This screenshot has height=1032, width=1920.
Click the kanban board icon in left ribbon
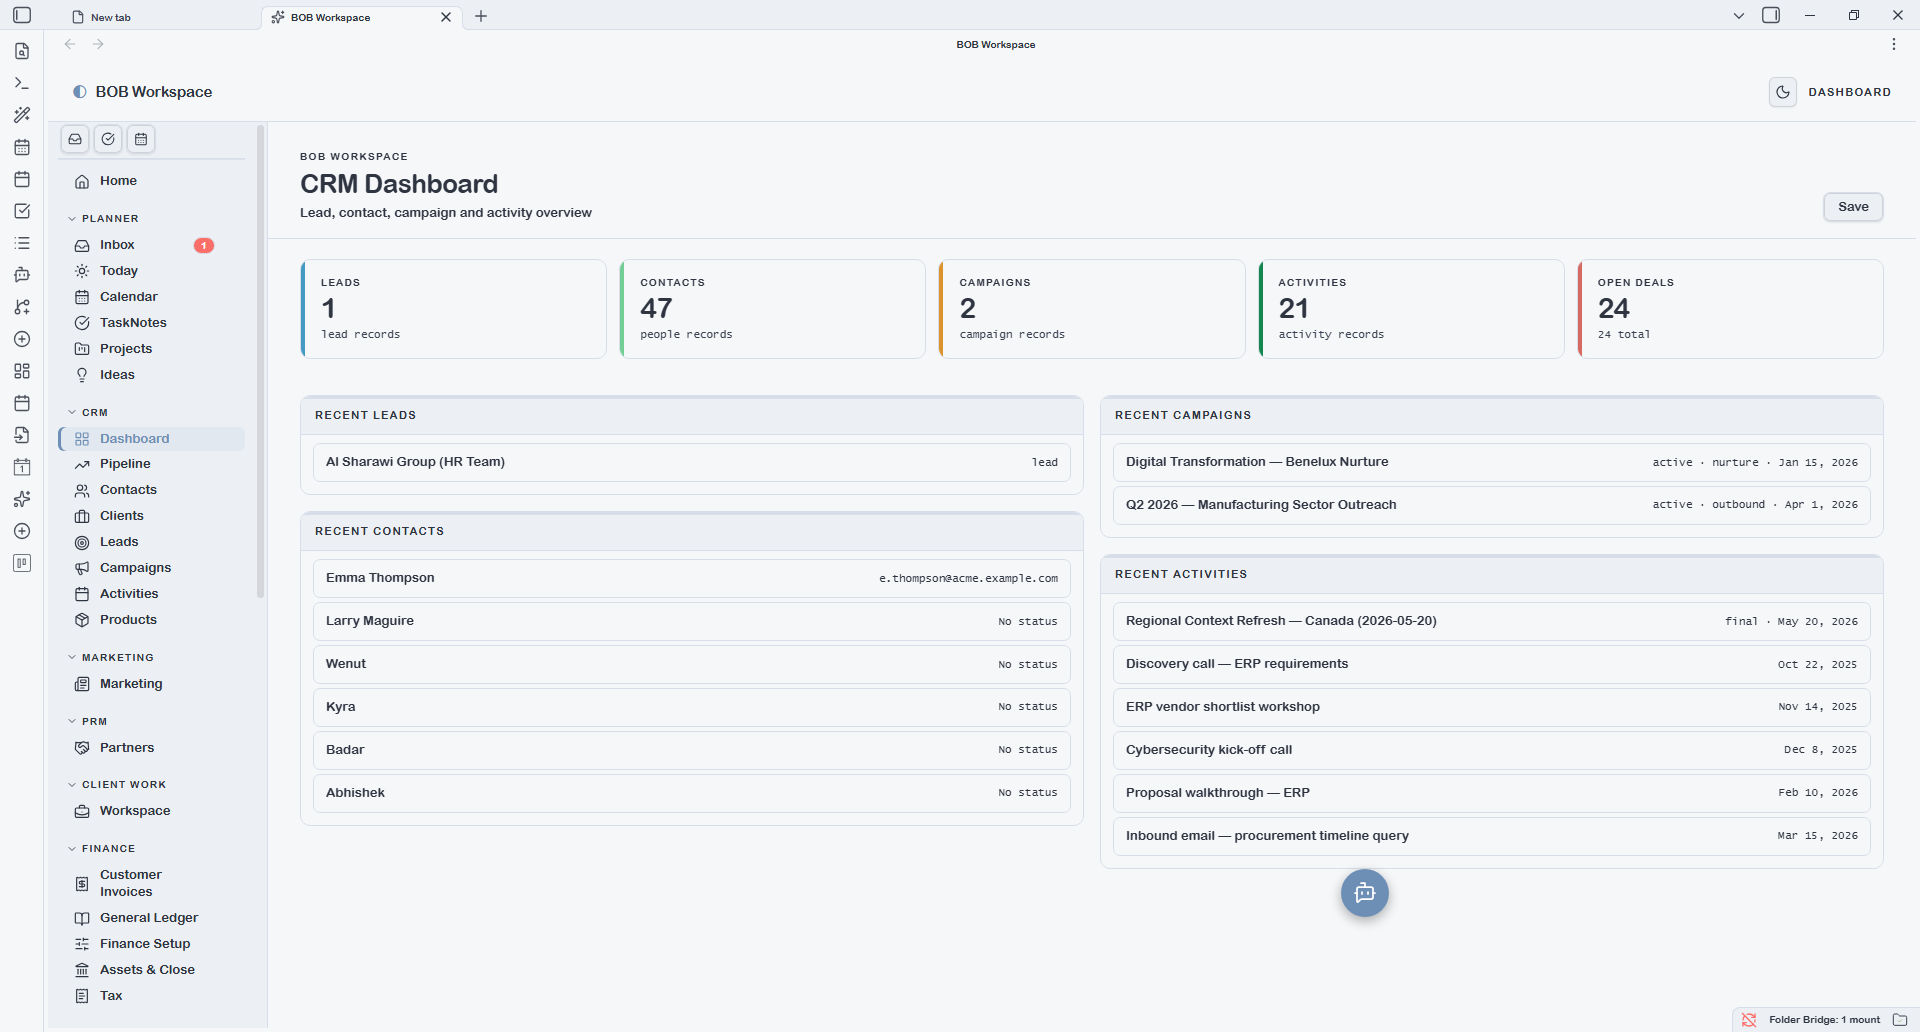coord(22,563)
